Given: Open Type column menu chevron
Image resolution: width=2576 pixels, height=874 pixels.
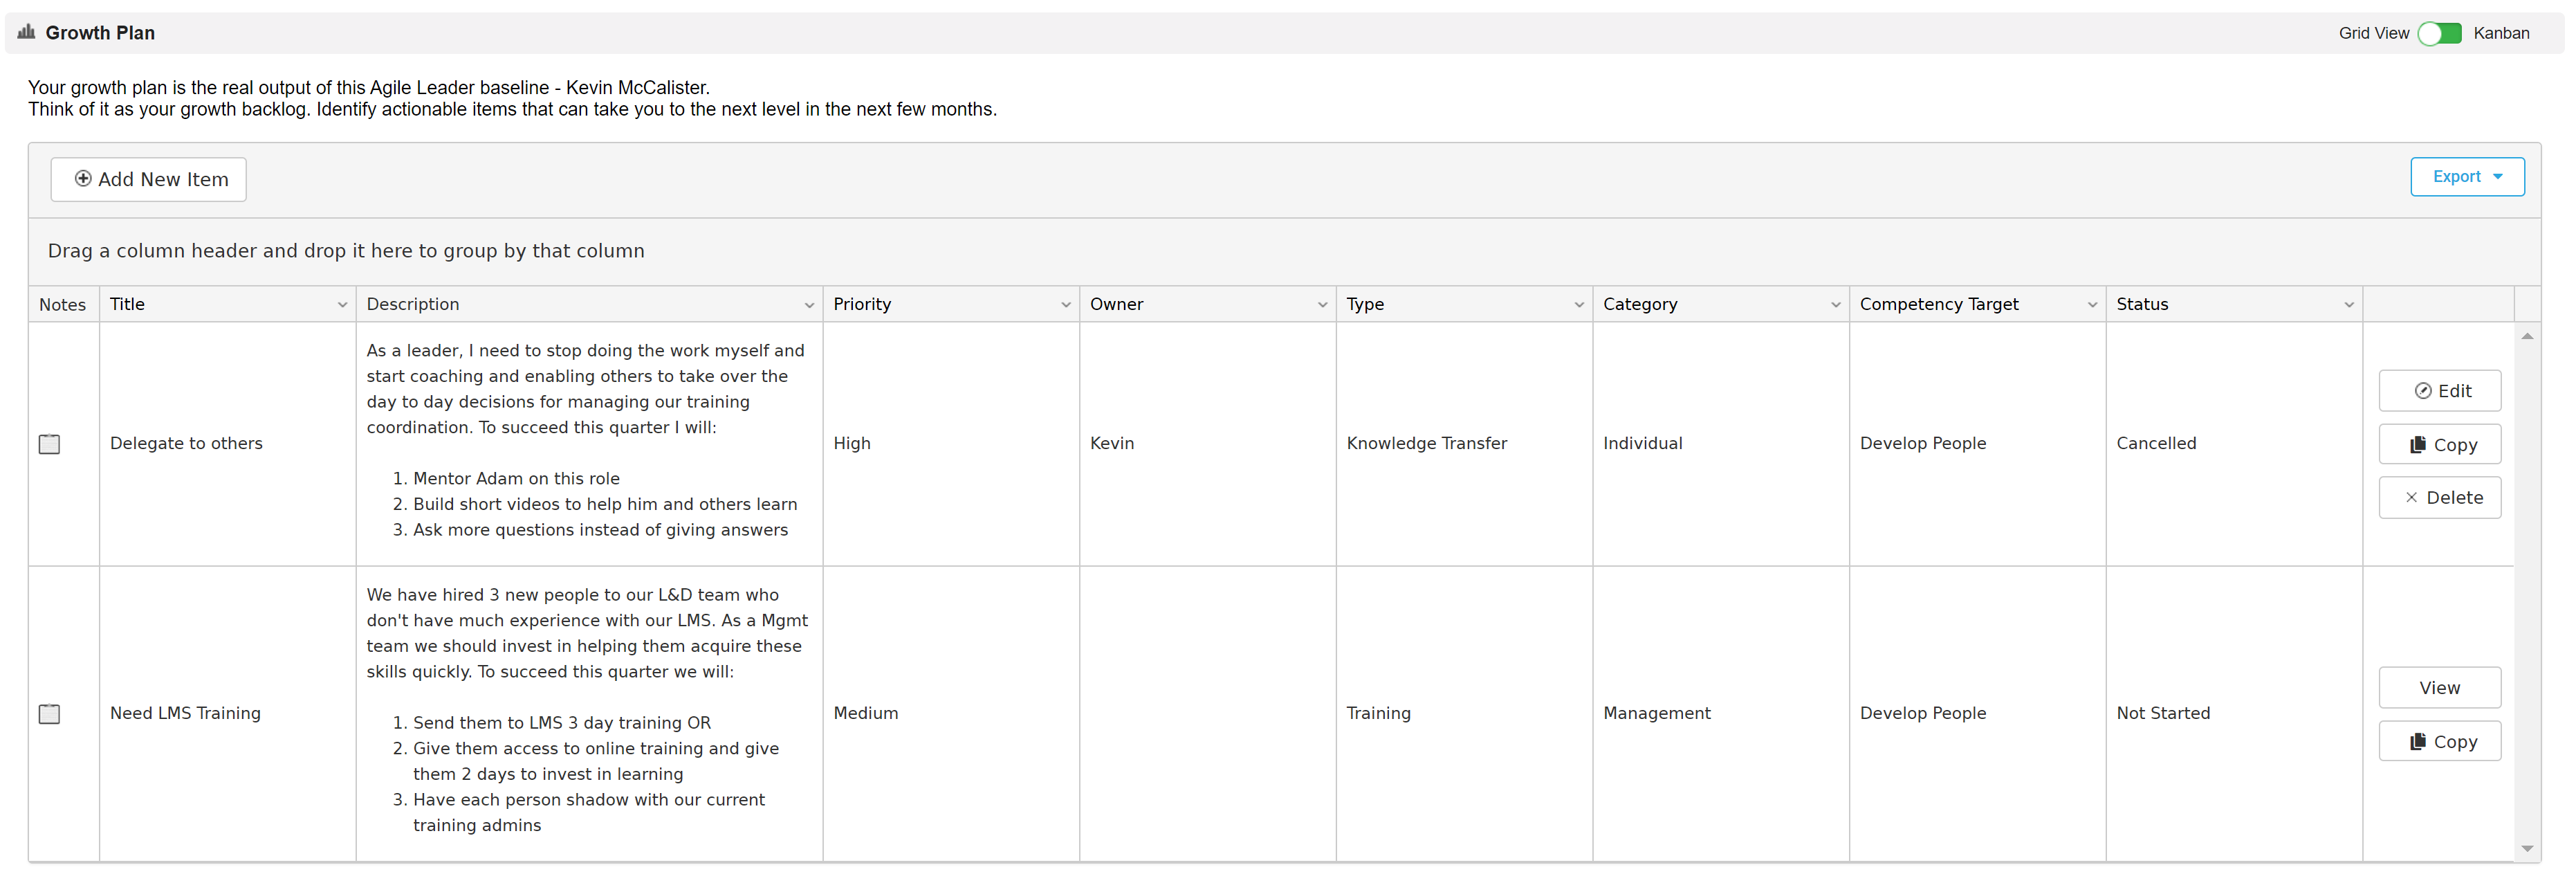Looking at the screenshot, I should [1579, 305].
